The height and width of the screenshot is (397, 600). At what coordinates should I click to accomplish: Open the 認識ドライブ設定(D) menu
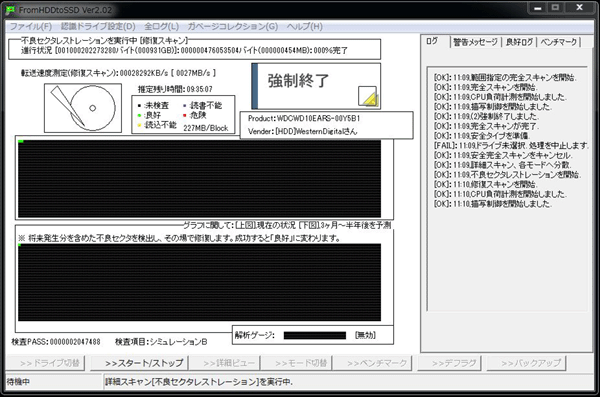[98, 26]
